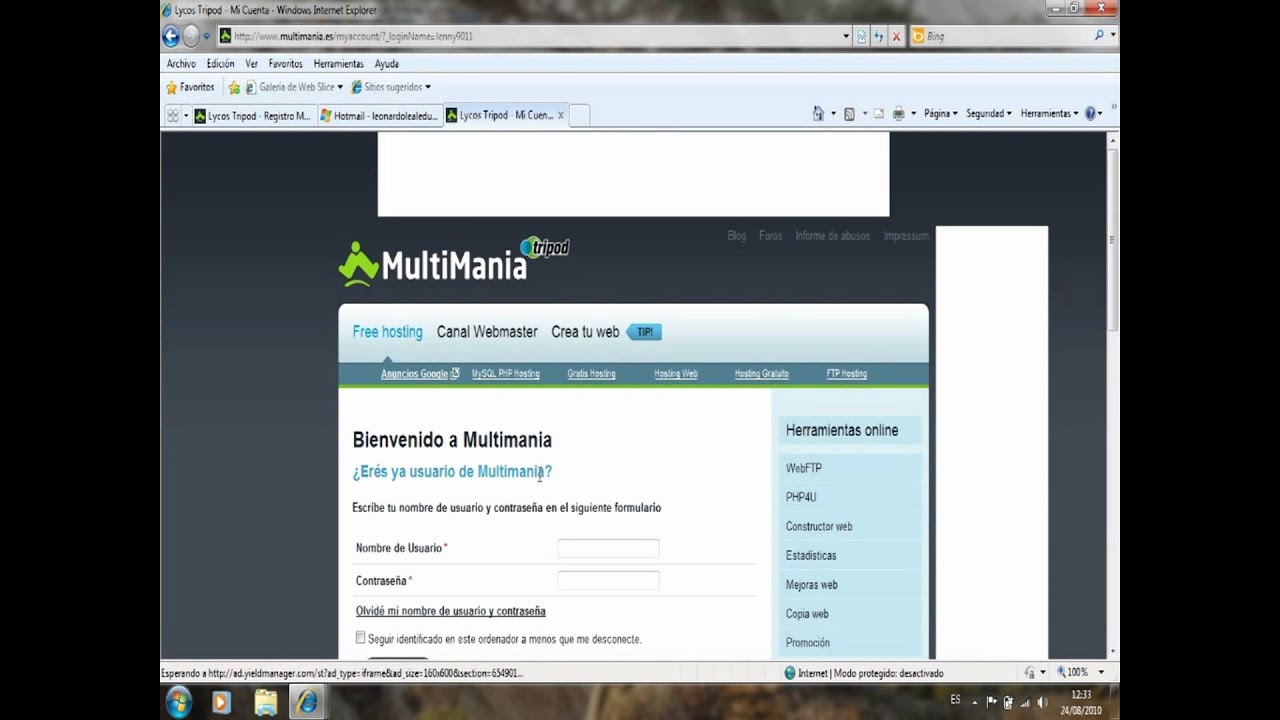
Task: Open Windows Media Player from taskbar
Action: pyautogui.click(x=221, y=703)
